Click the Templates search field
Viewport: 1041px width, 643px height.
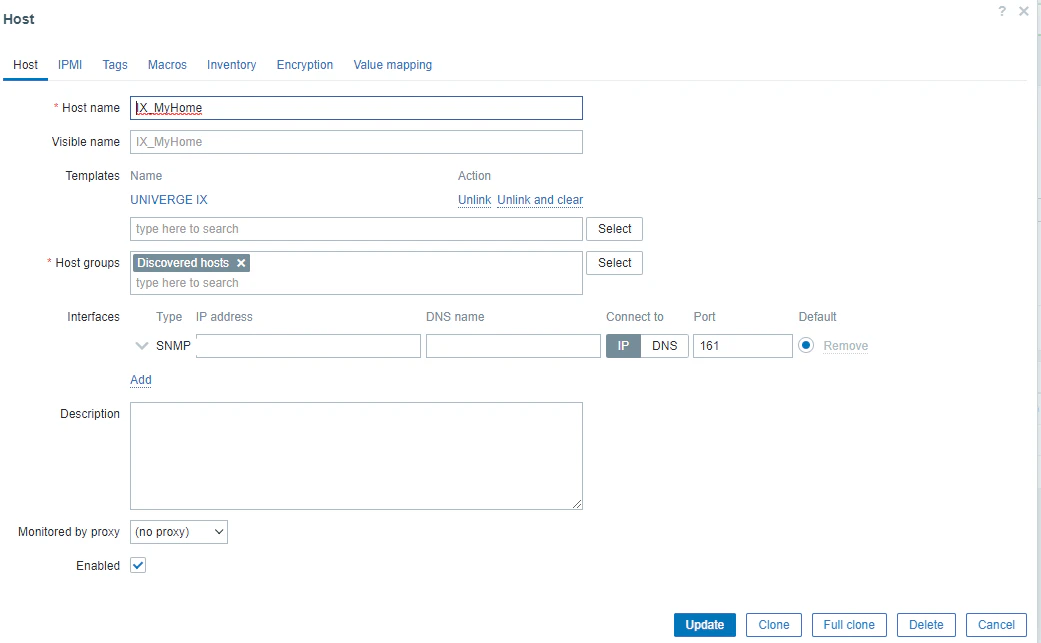357,229
